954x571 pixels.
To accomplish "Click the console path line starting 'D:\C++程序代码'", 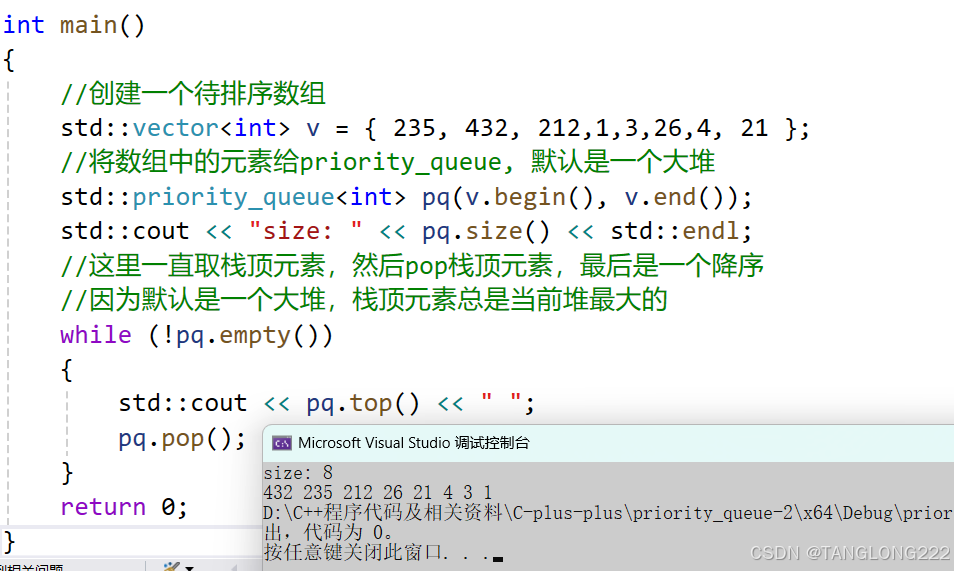I will pyautogui.click(x=608, y=513).
